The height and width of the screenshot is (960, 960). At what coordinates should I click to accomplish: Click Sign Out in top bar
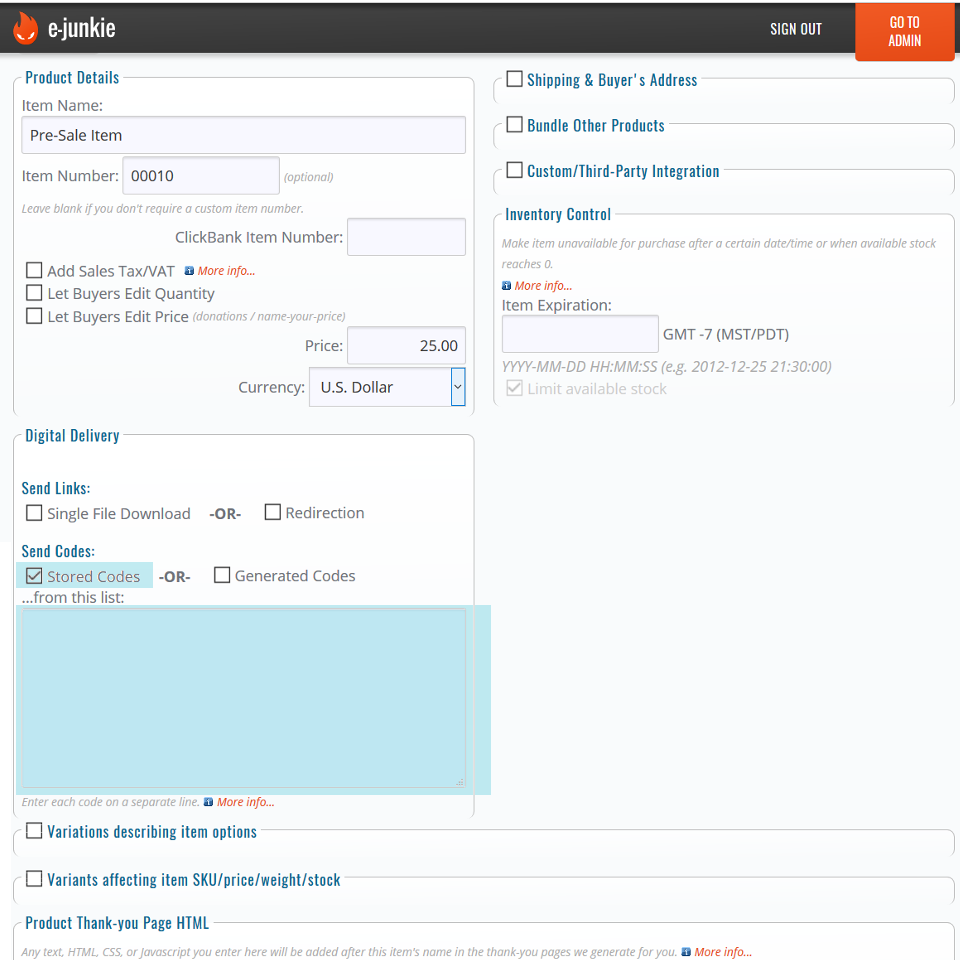795,29
